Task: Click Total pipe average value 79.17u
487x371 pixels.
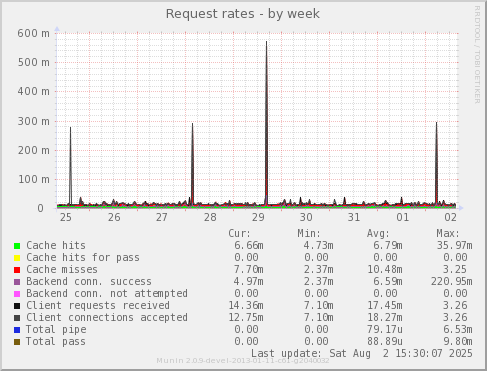Action: pos(385,329)
